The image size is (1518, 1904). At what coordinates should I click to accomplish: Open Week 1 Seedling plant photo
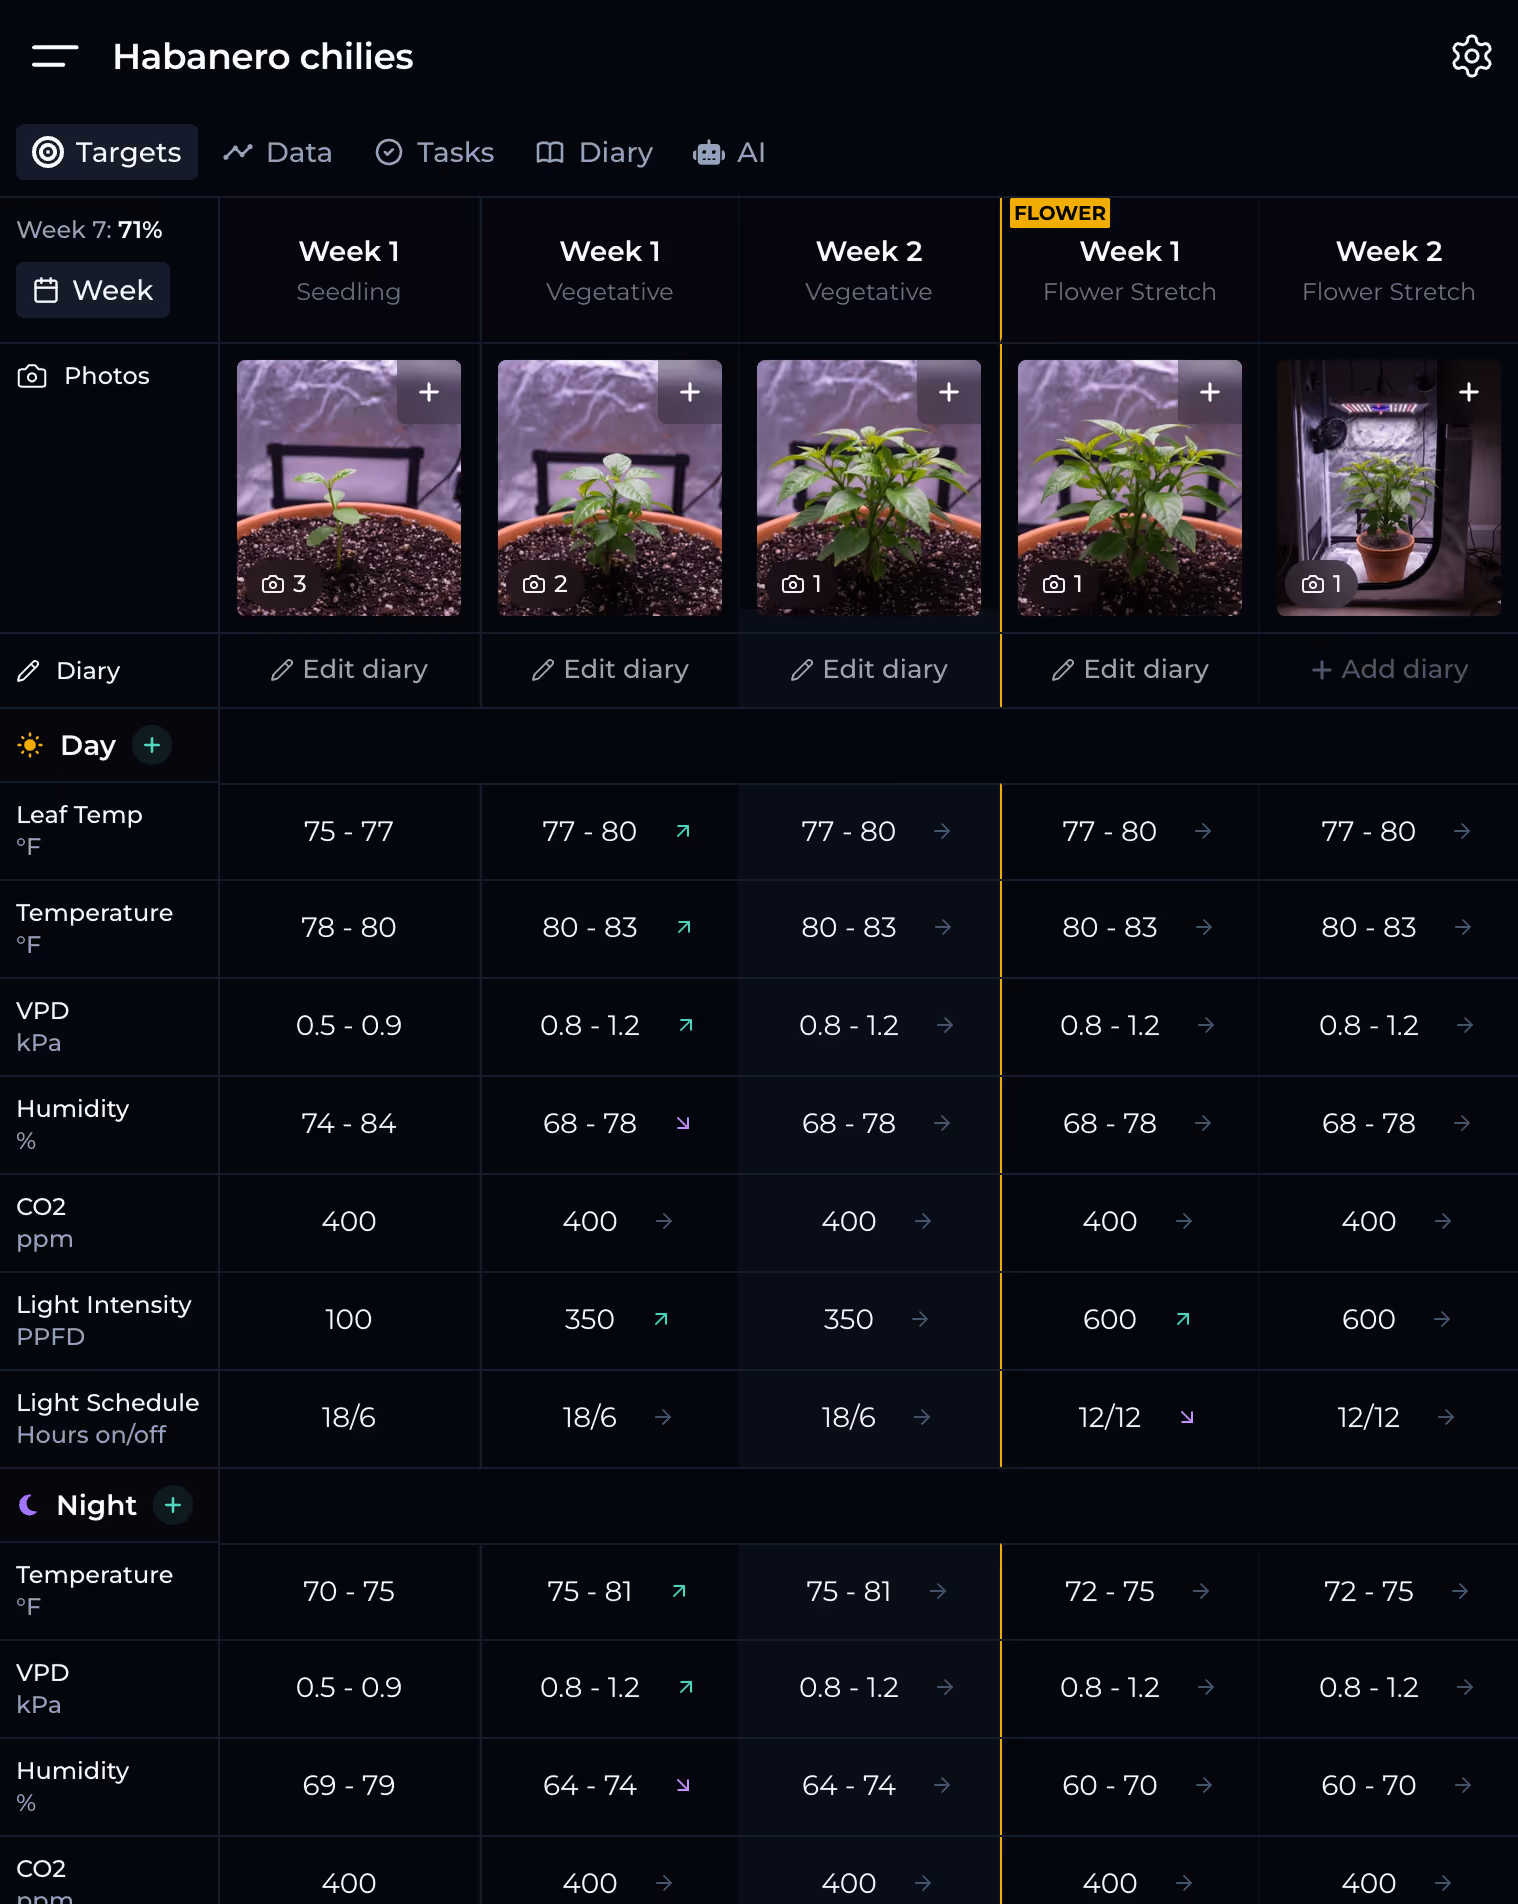(x=349, y=488)
